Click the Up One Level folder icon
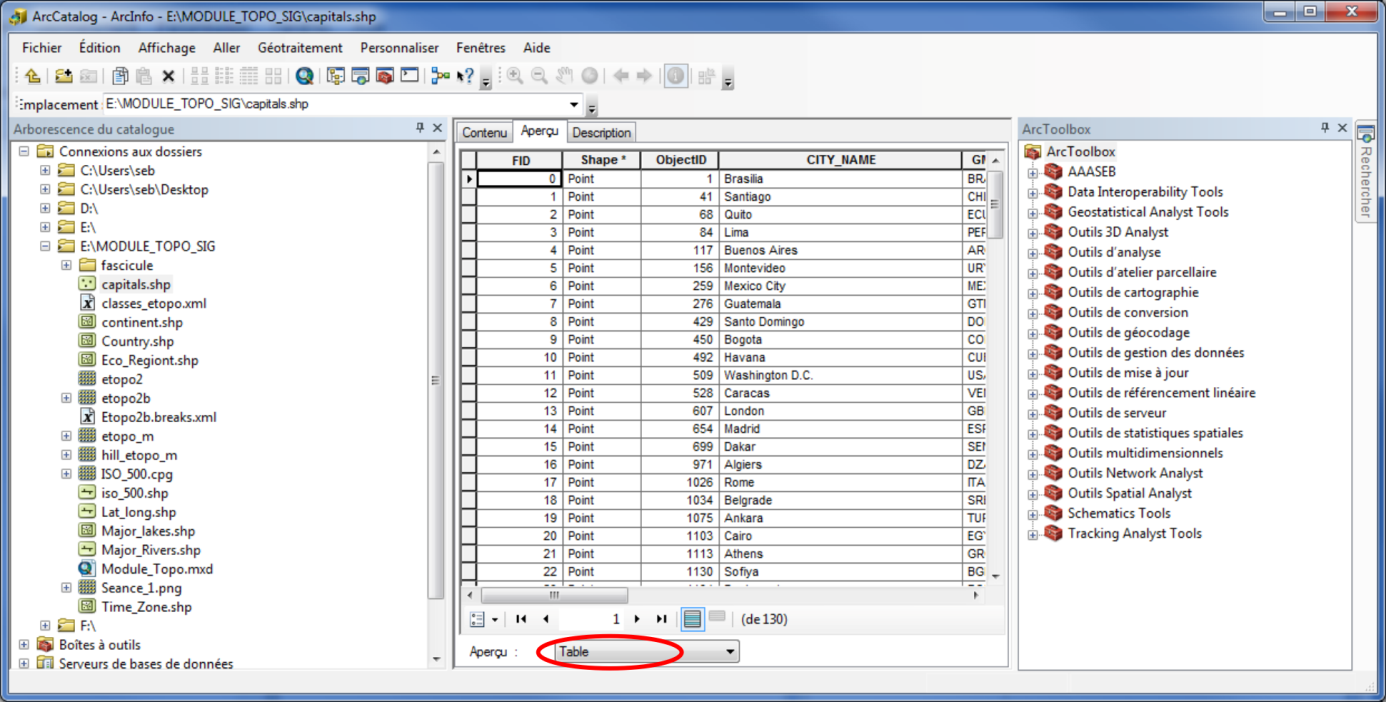1386x702 pixels. click(33, 76)
